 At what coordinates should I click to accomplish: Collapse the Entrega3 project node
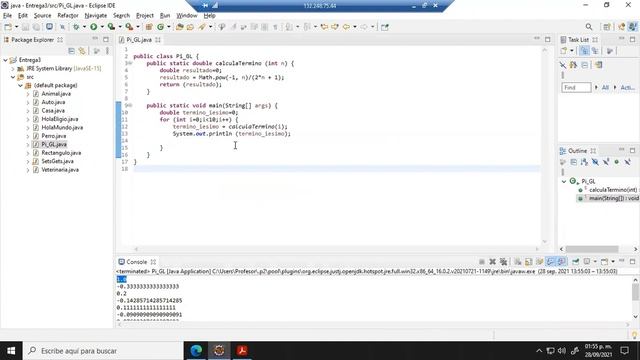point(6,60)
